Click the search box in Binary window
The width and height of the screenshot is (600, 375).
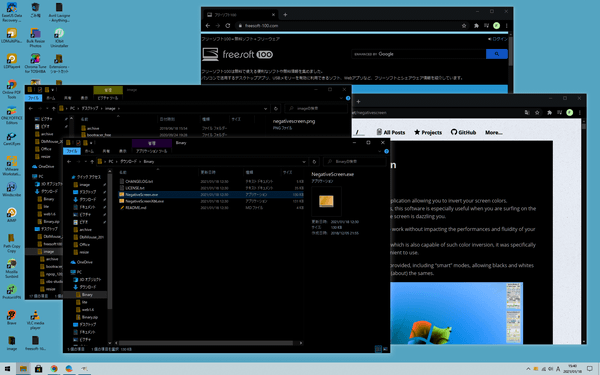pyautogui.click(x=355, y=161)
